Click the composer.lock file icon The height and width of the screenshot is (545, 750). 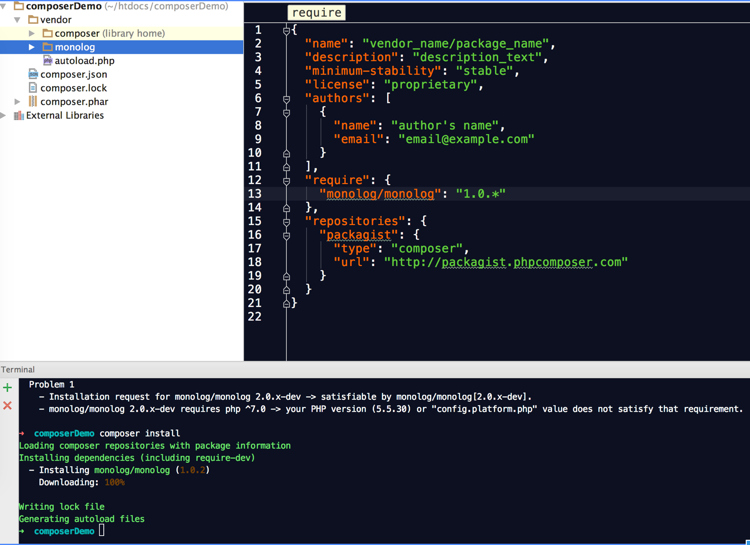tap(33, 88)
